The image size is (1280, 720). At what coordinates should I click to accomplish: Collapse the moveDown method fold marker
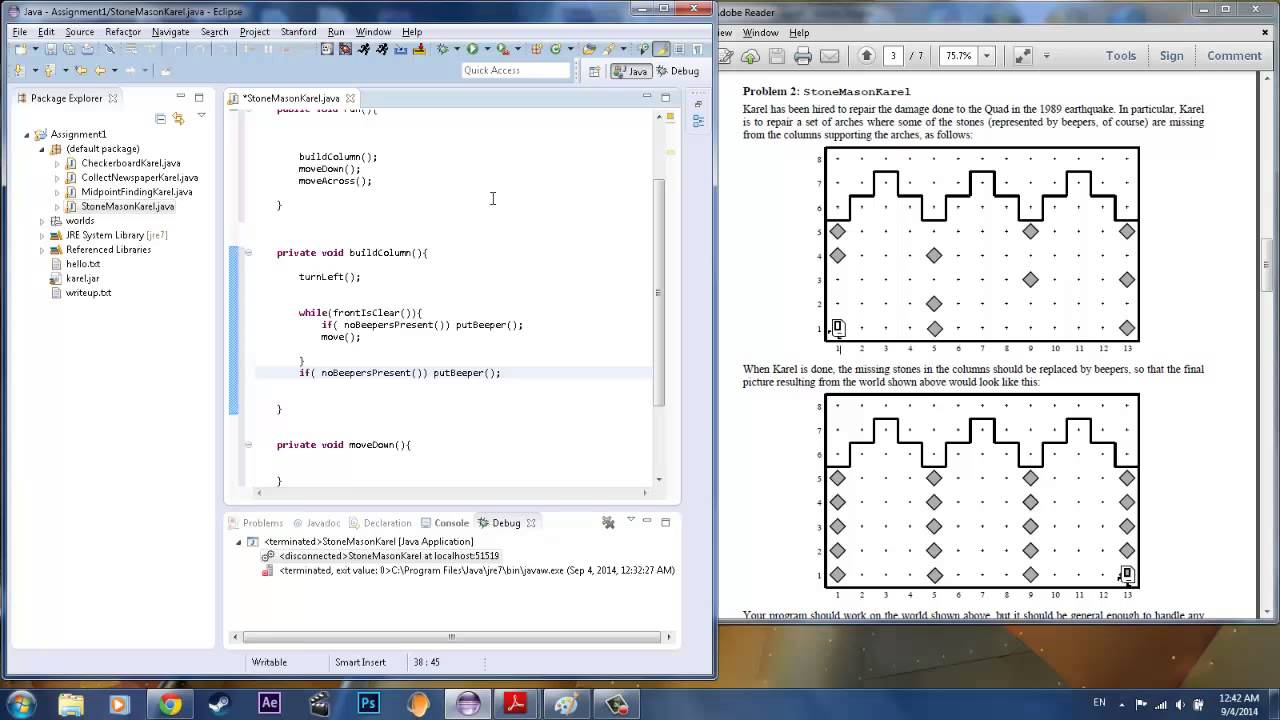click(x=248, y=445)
